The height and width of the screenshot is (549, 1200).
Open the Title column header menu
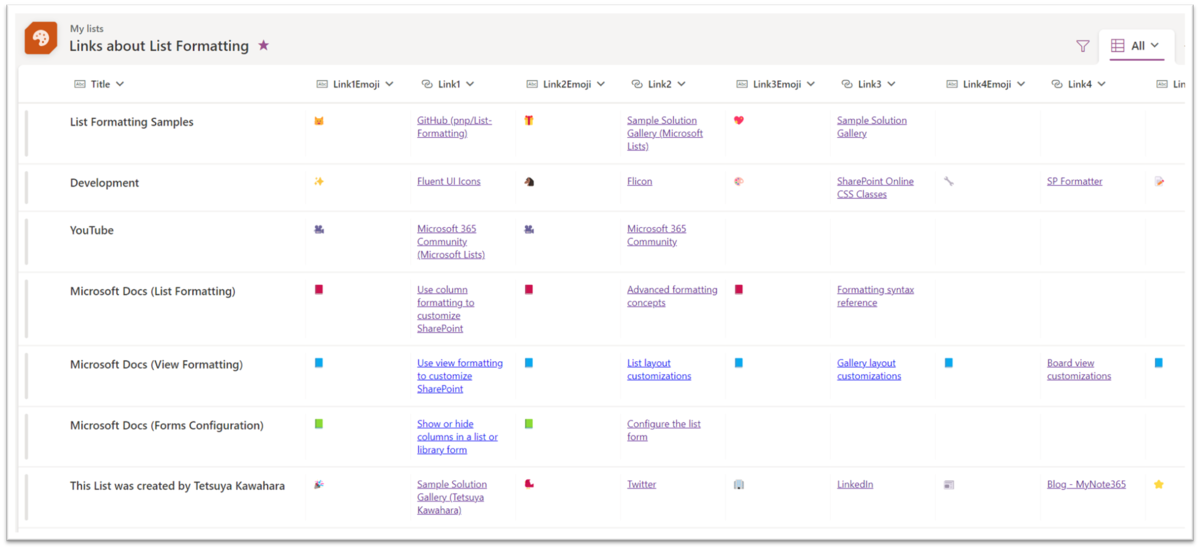pos(99,84)
